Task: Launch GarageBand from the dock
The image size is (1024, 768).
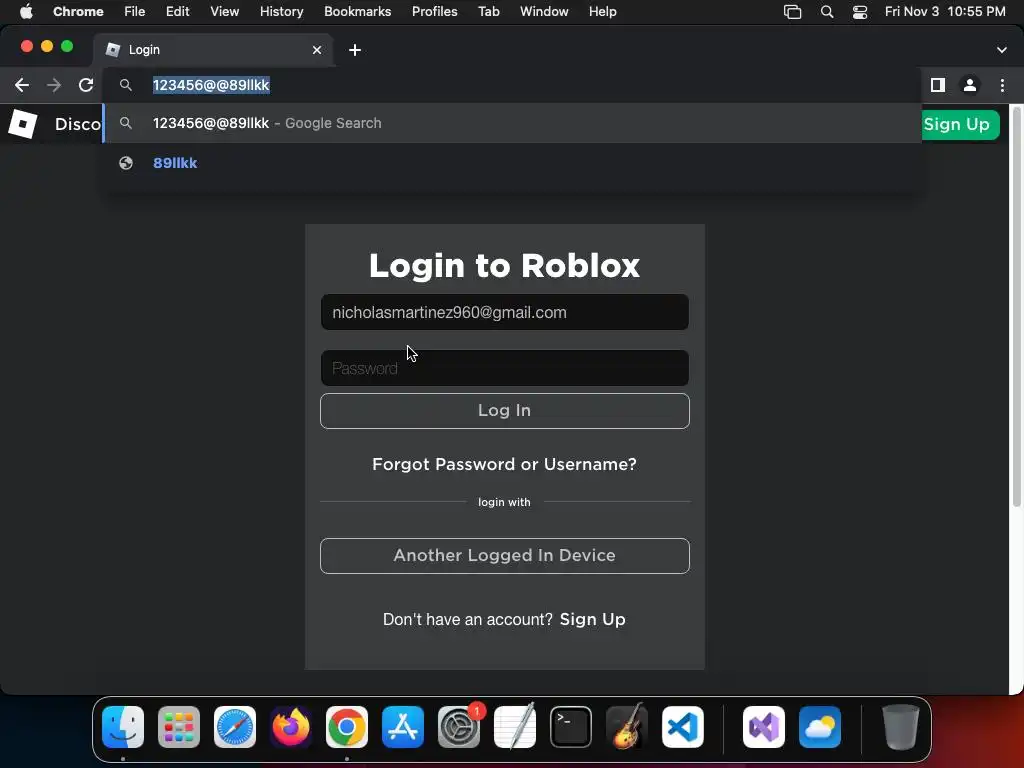Action: pyautogui.click(x=627, y=727)
